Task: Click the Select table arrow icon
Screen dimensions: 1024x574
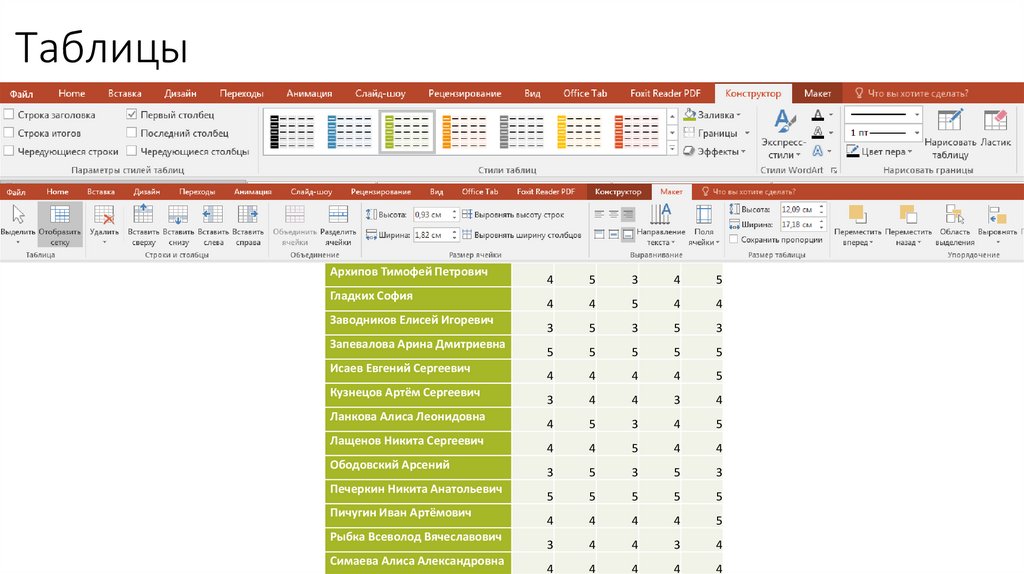Action: point(18,214)
